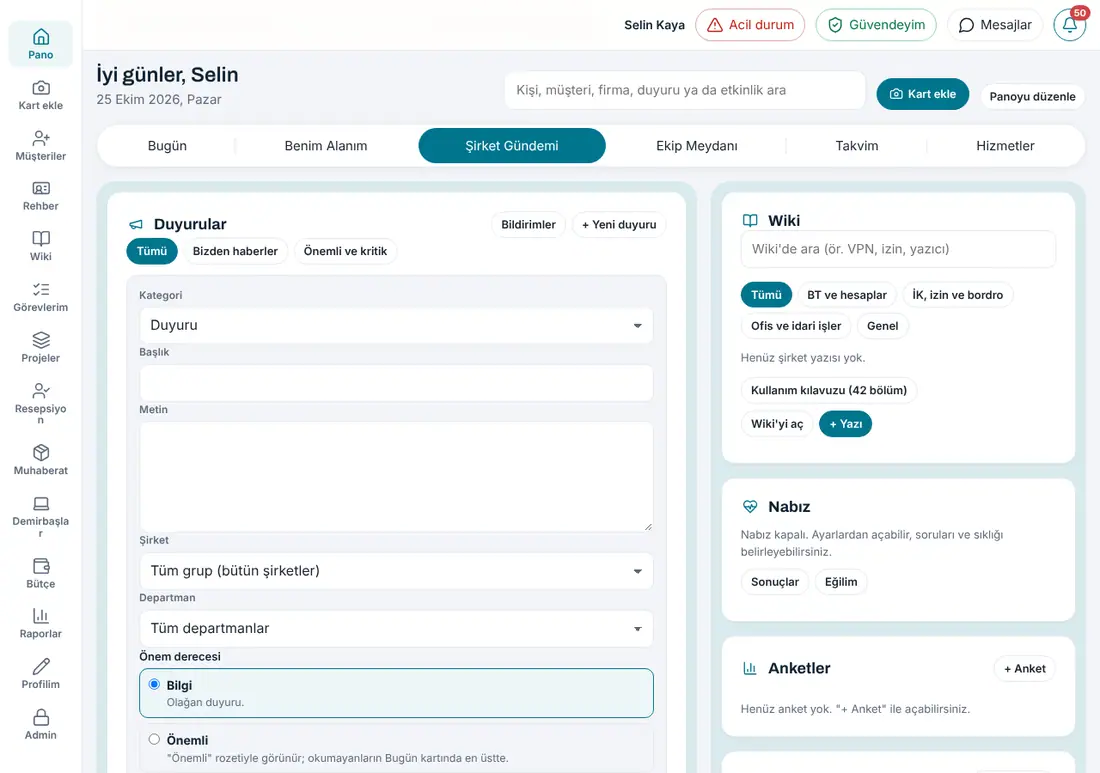This screenshot has height=773, width=1100.
Task: Click the Metin text area
Action: point(396,476)
